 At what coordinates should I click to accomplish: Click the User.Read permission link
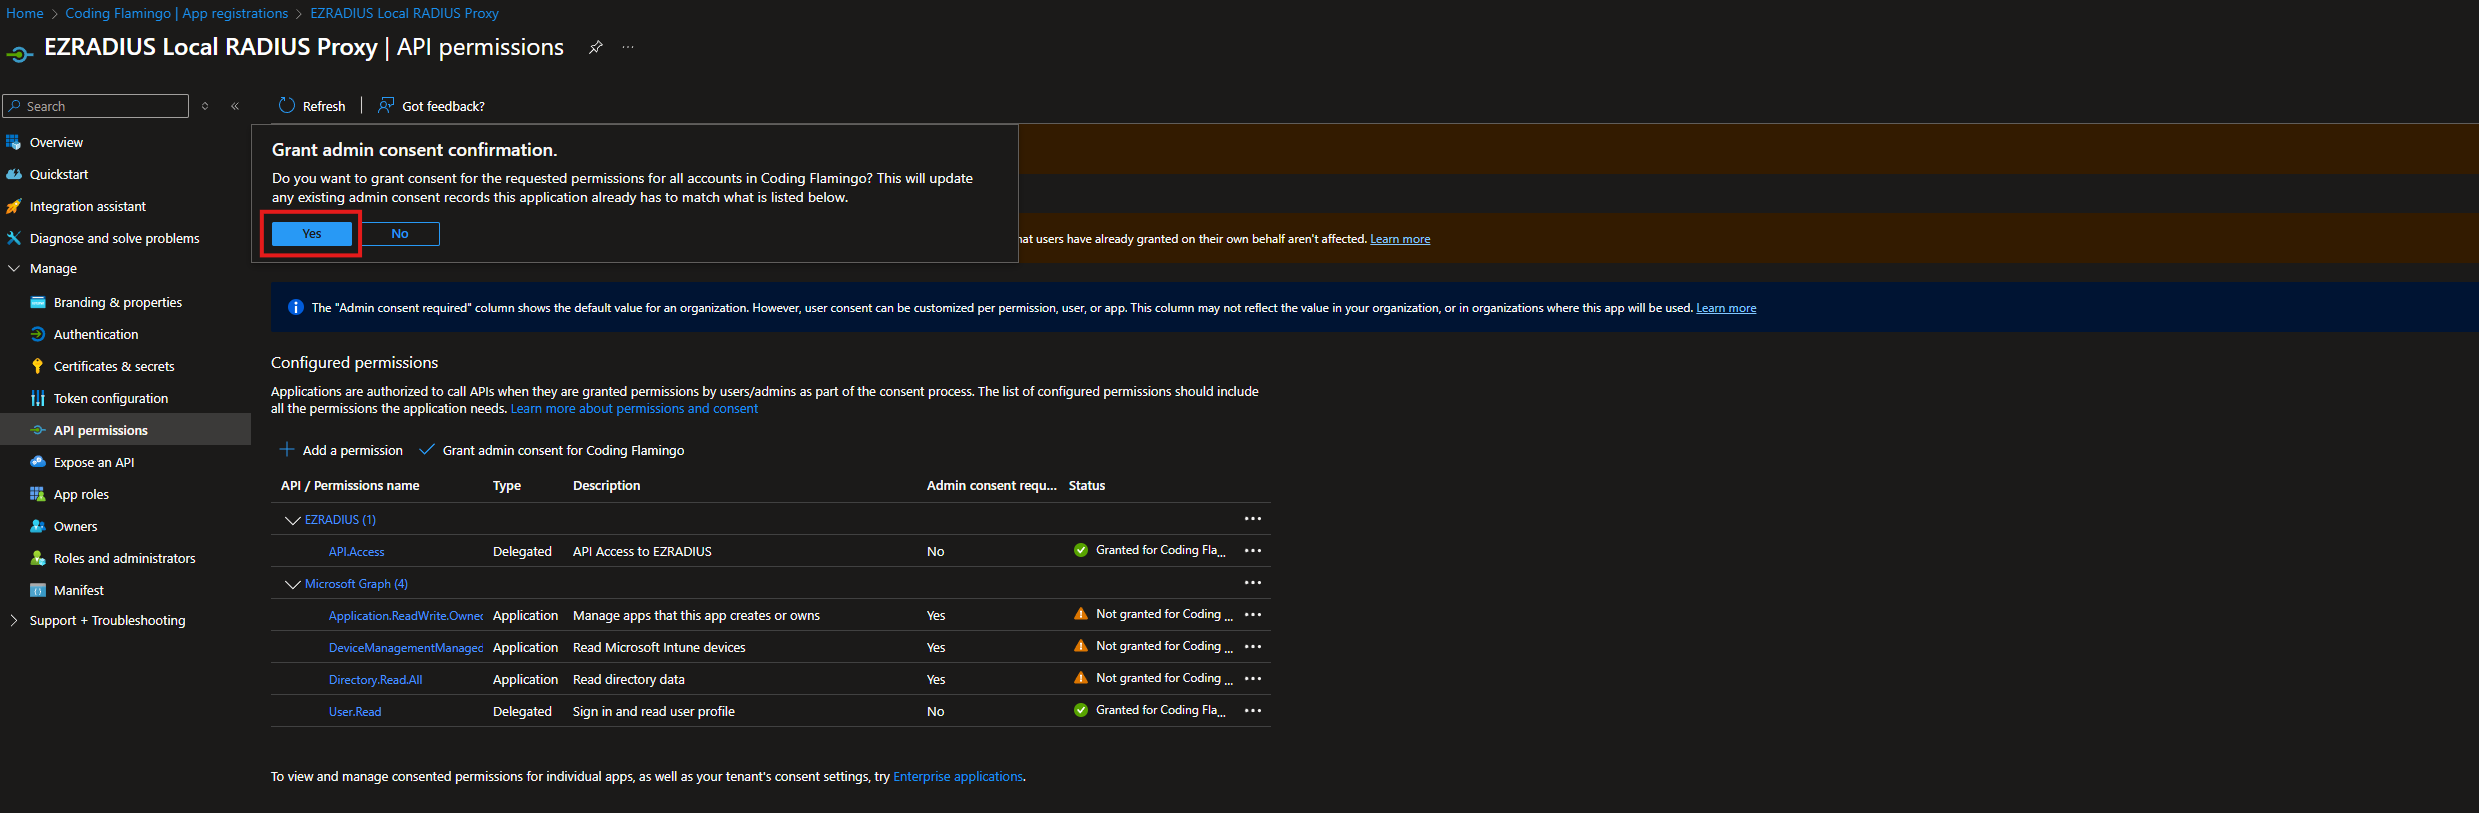[355, 711]
